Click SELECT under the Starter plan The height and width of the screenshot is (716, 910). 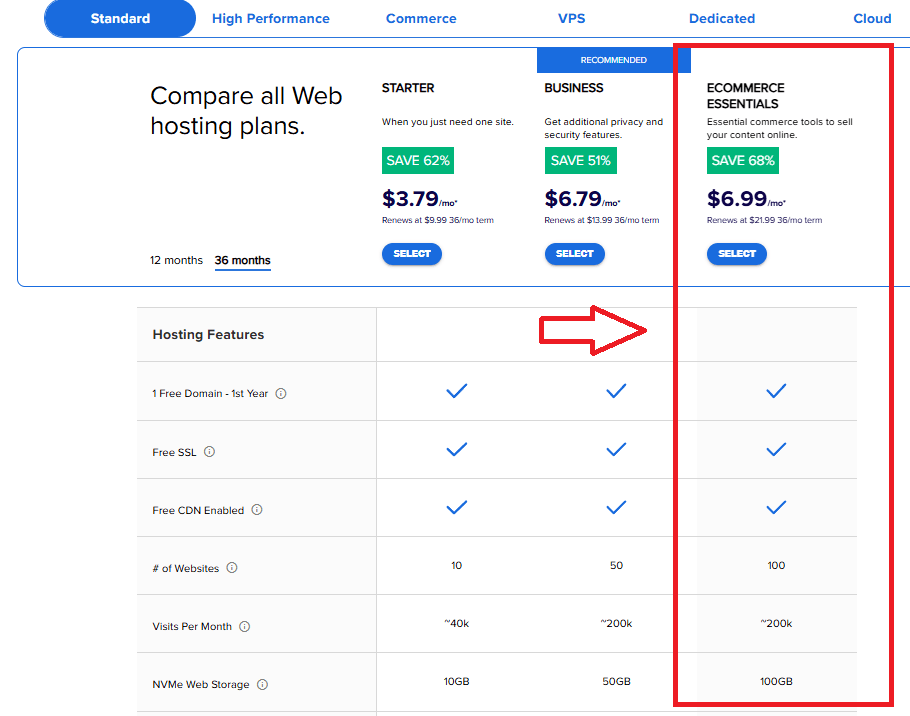[412, 254]
